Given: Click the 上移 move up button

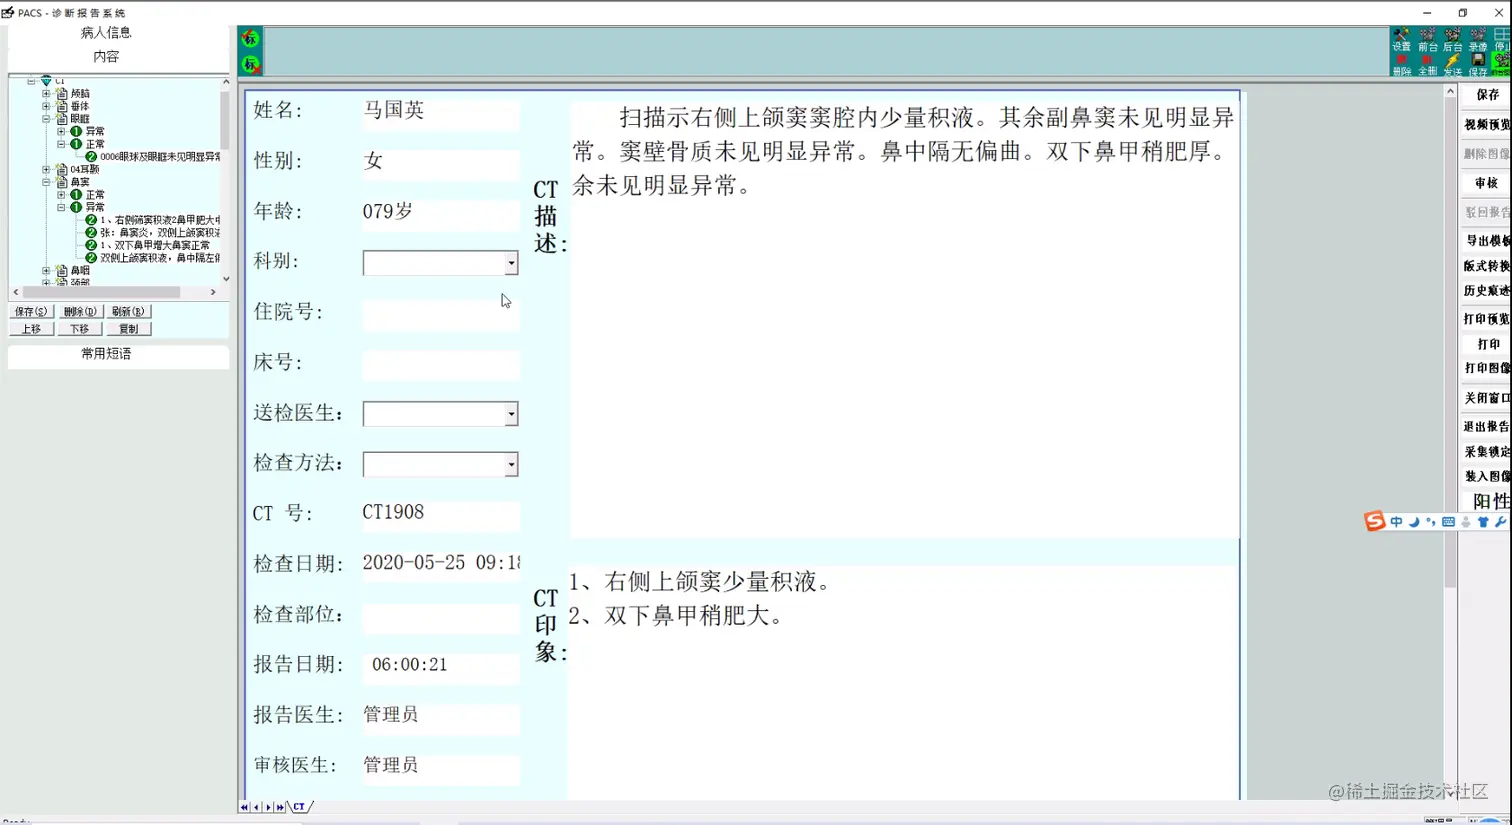Looking at the screenshot, I should click(x=31, y=329).
